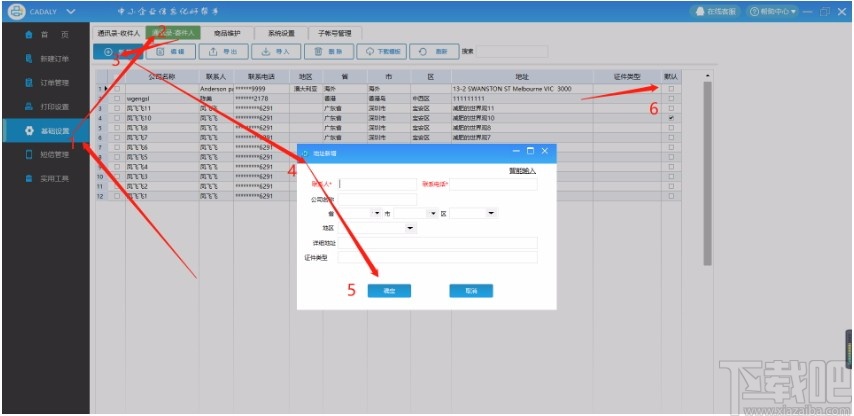Click the CADALY printer logo icon
Screen dimensions: 854x416
pyautogui.click(x=17, y=11)
